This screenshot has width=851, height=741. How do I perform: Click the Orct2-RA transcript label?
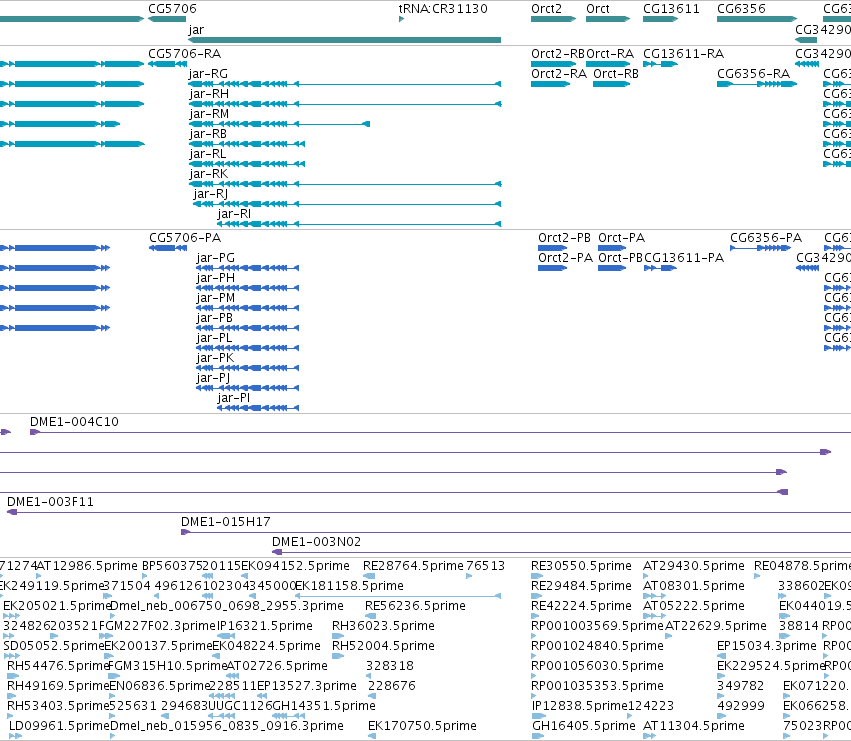click(558, 74)
